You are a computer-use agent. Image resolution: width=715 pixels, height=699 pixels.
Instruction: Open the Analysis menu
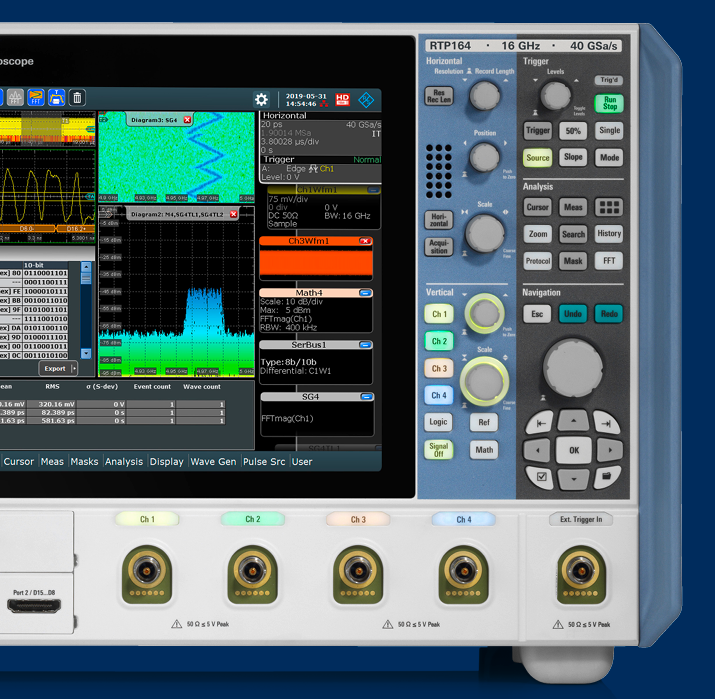124,461
